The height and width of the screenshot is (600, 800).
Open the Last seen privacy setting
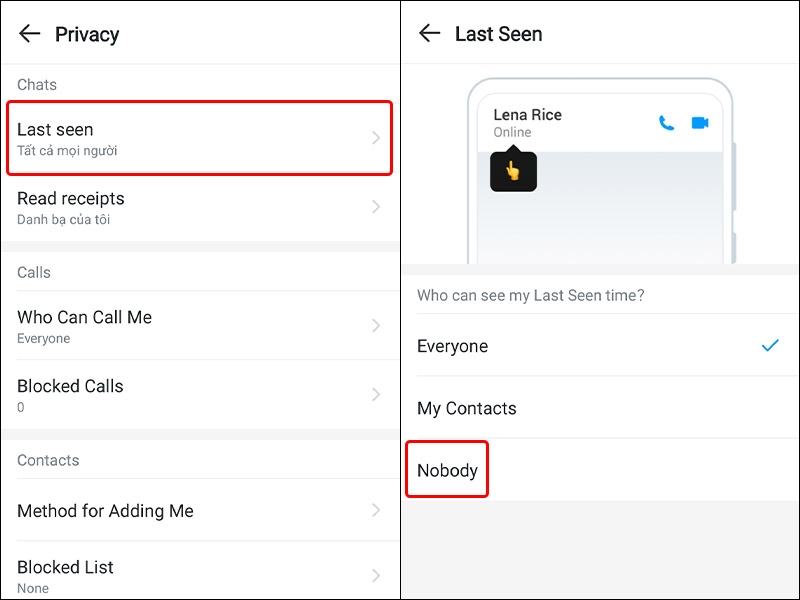point(199,138)
